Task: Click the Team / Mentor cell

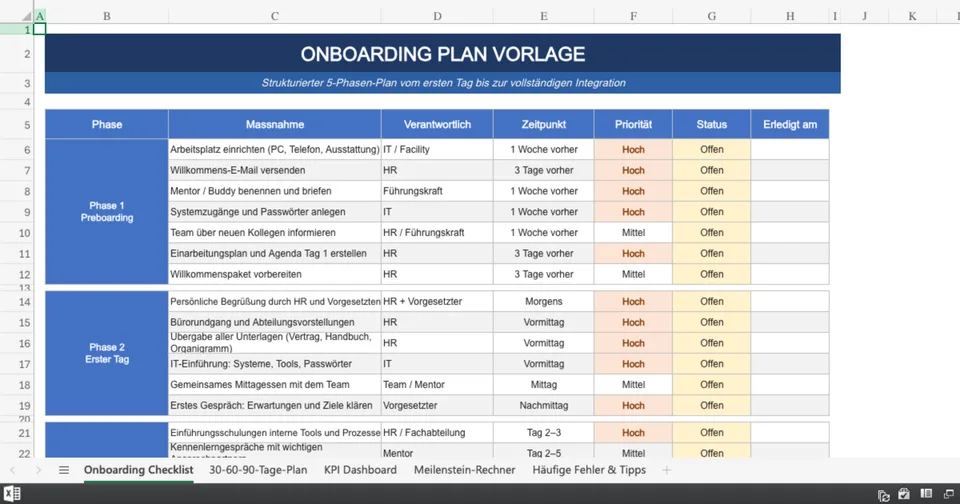Action: [x=437, y=385]
